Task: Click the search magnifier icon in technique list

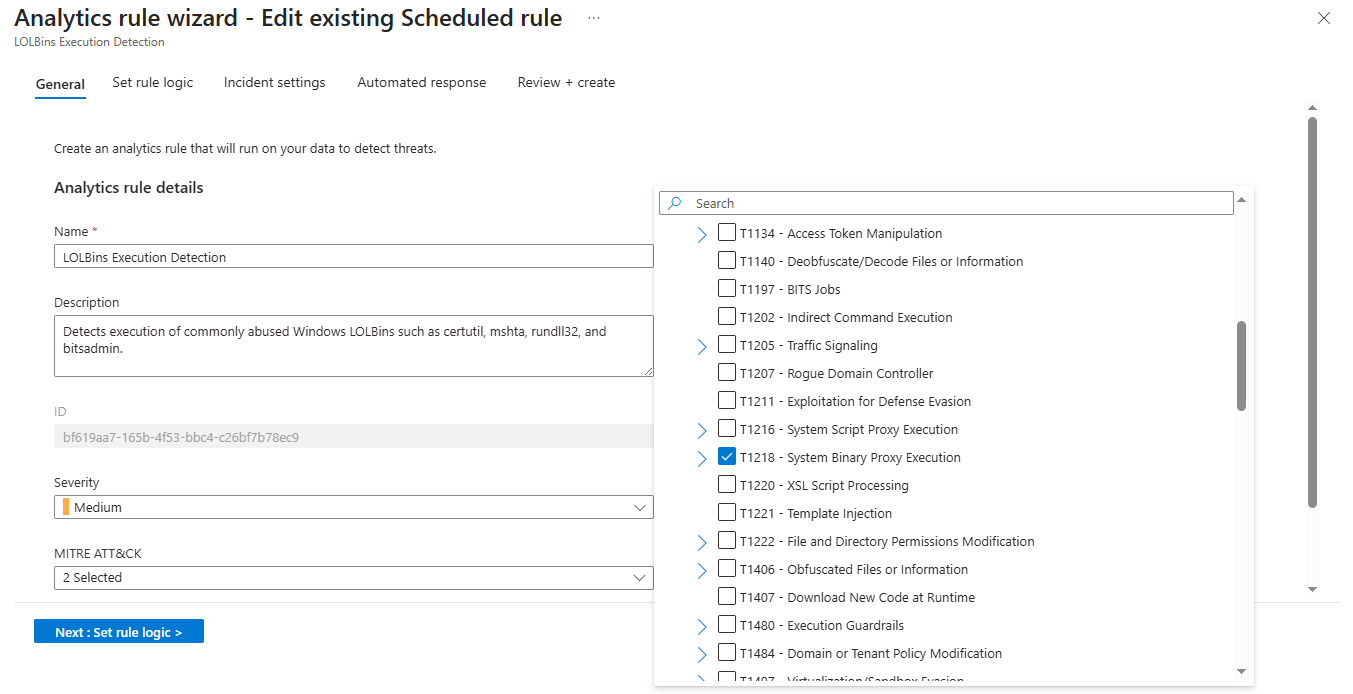Action: pyautogui.click(x=675, y=203)
